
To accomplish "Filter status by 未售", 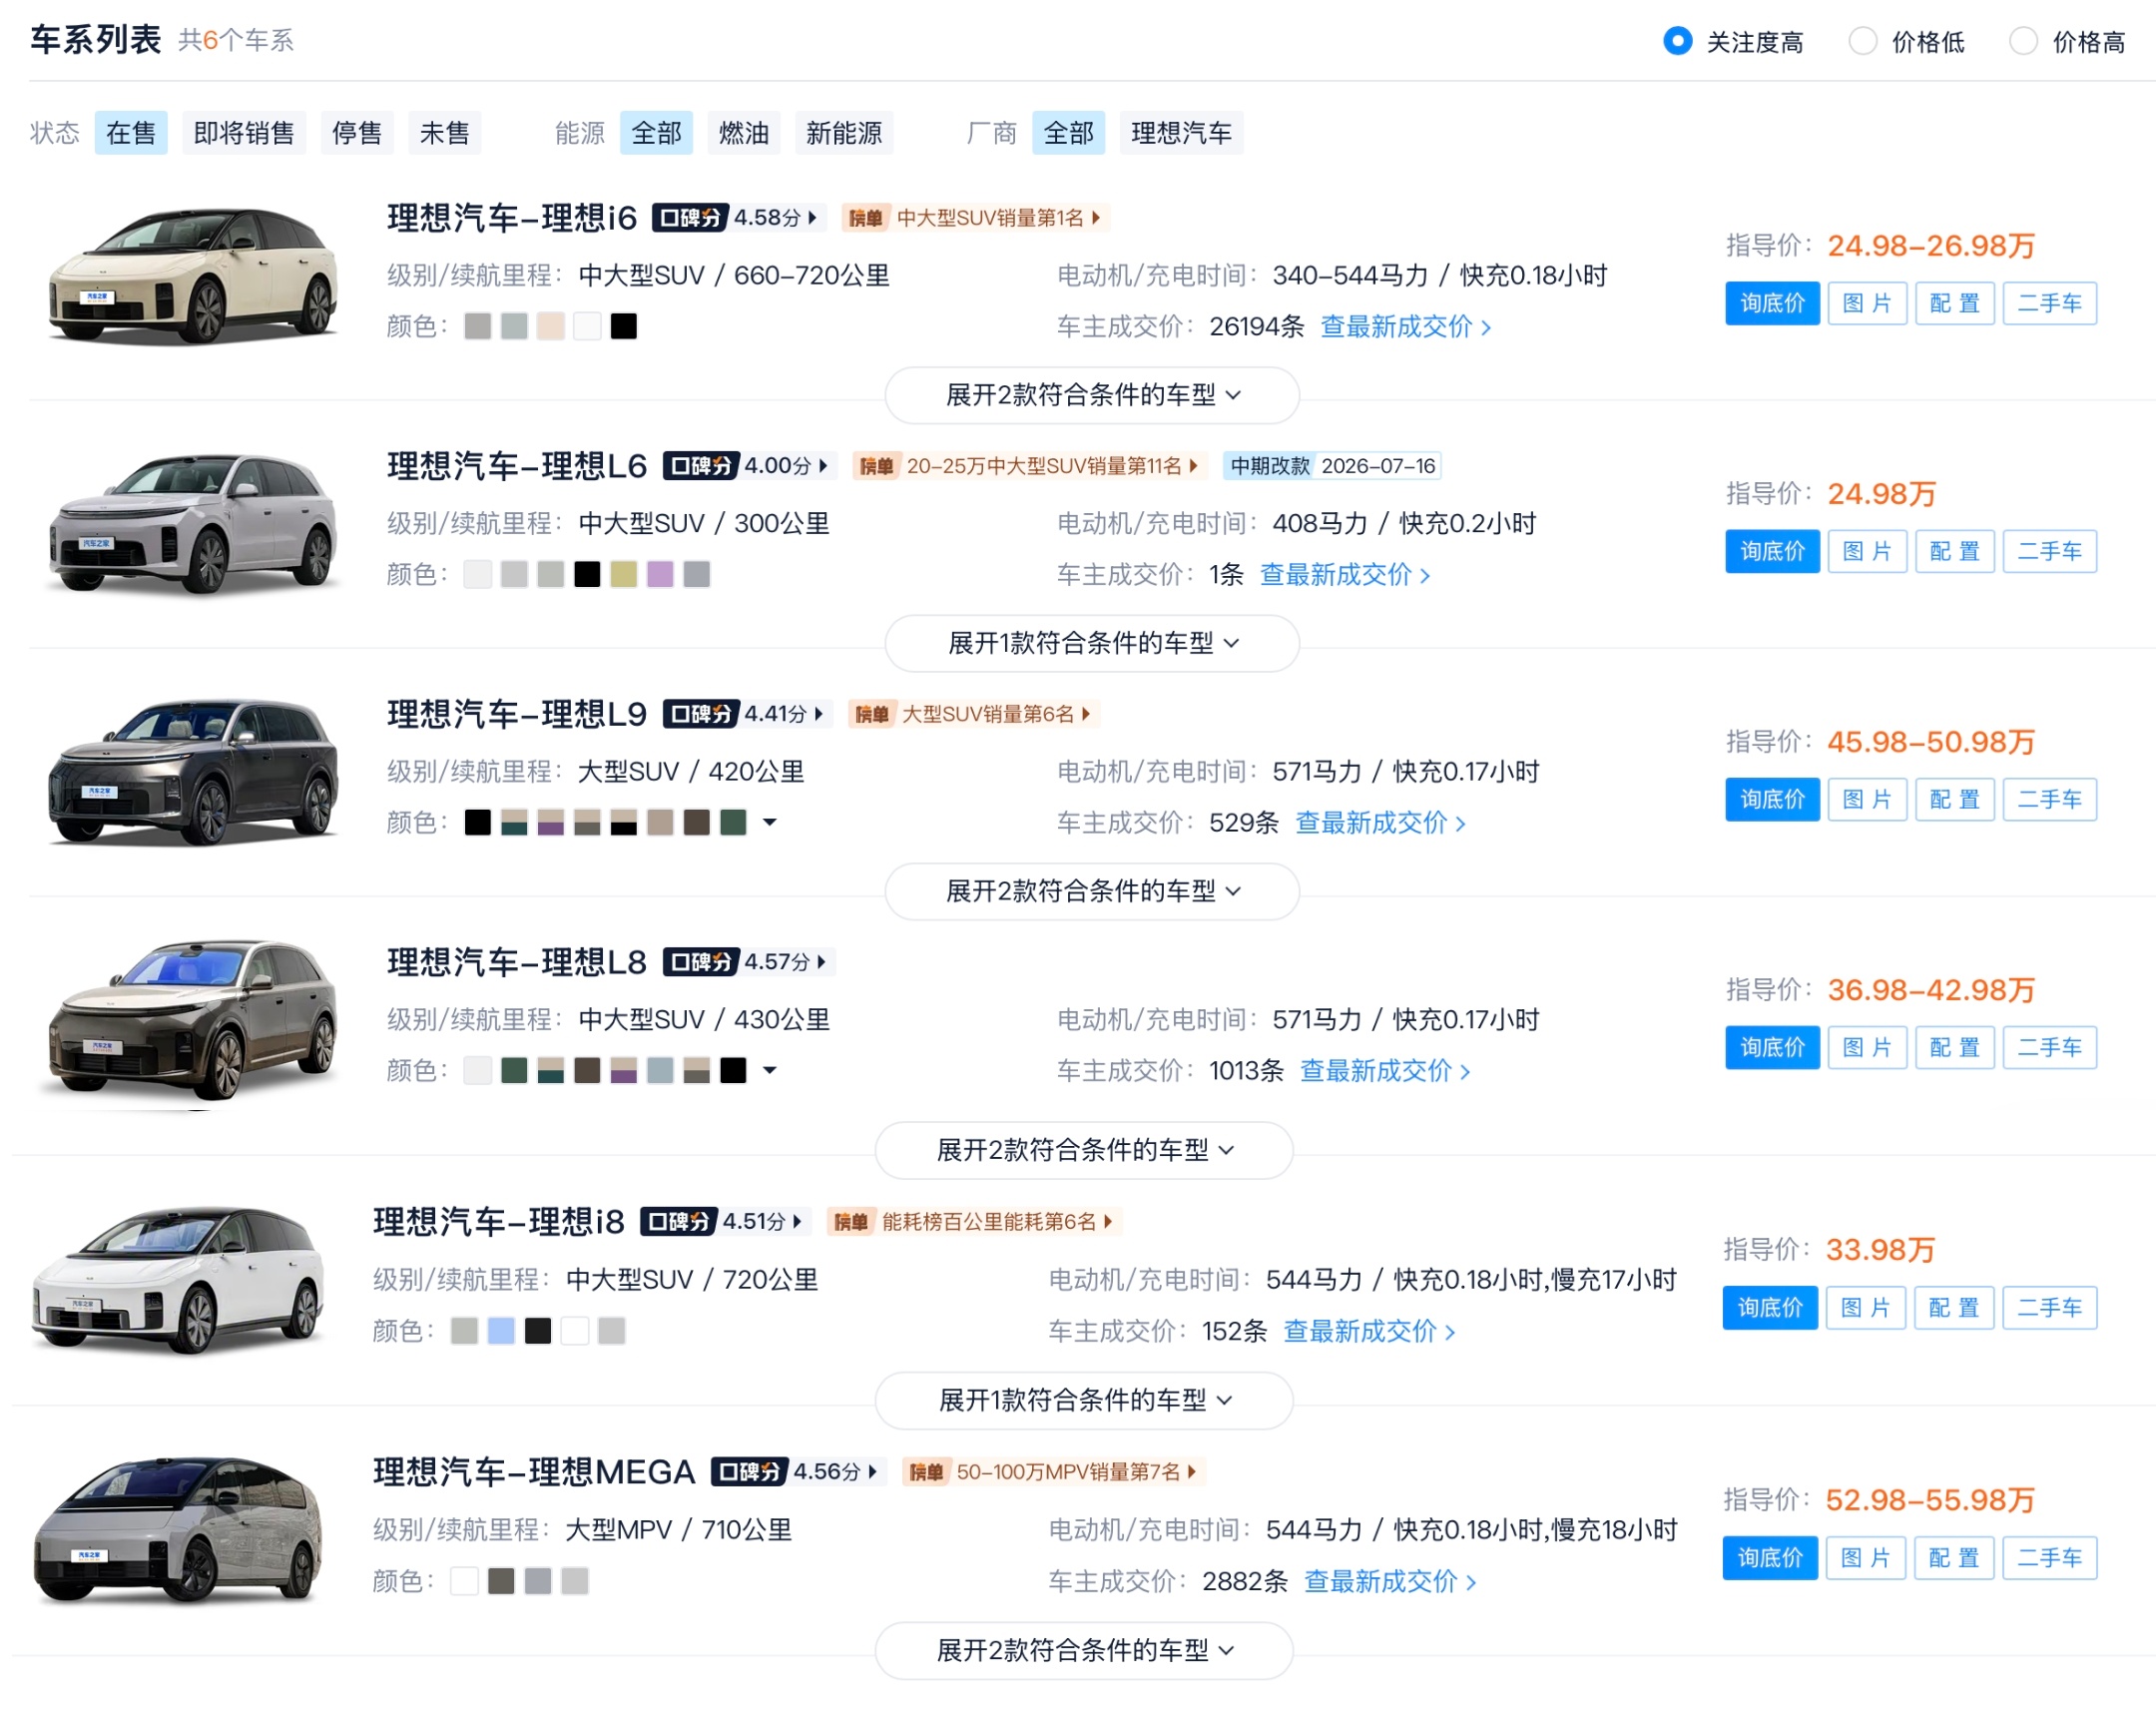I will click(445, 133).
